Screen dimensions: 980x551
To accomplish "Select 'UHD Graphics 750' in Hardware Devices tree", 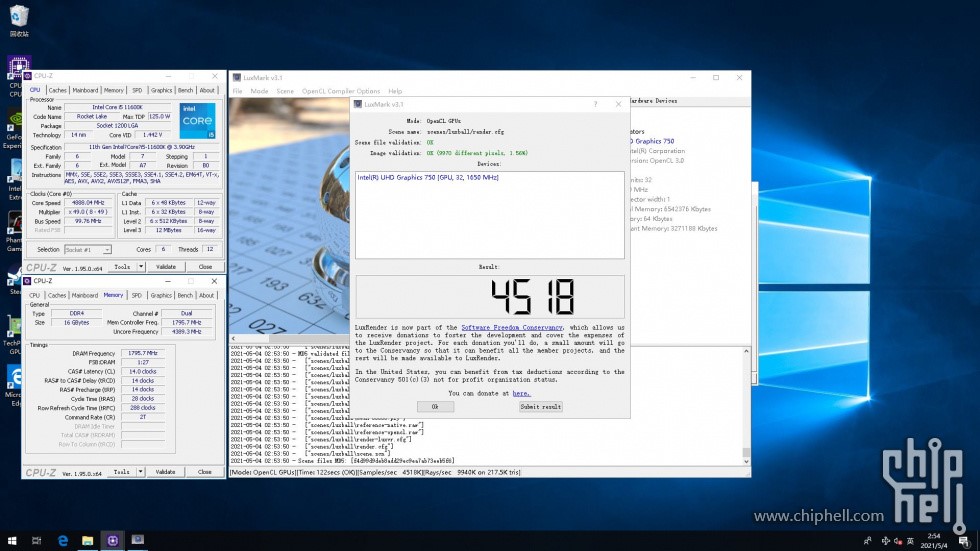I will [653, 141].
